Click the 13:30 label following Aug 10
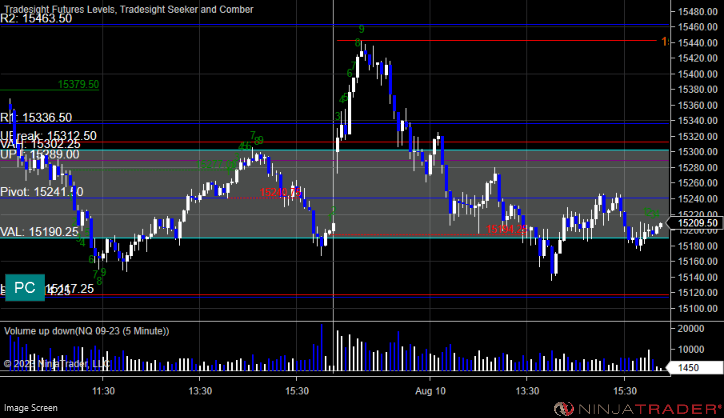 [x=527, y=391]
